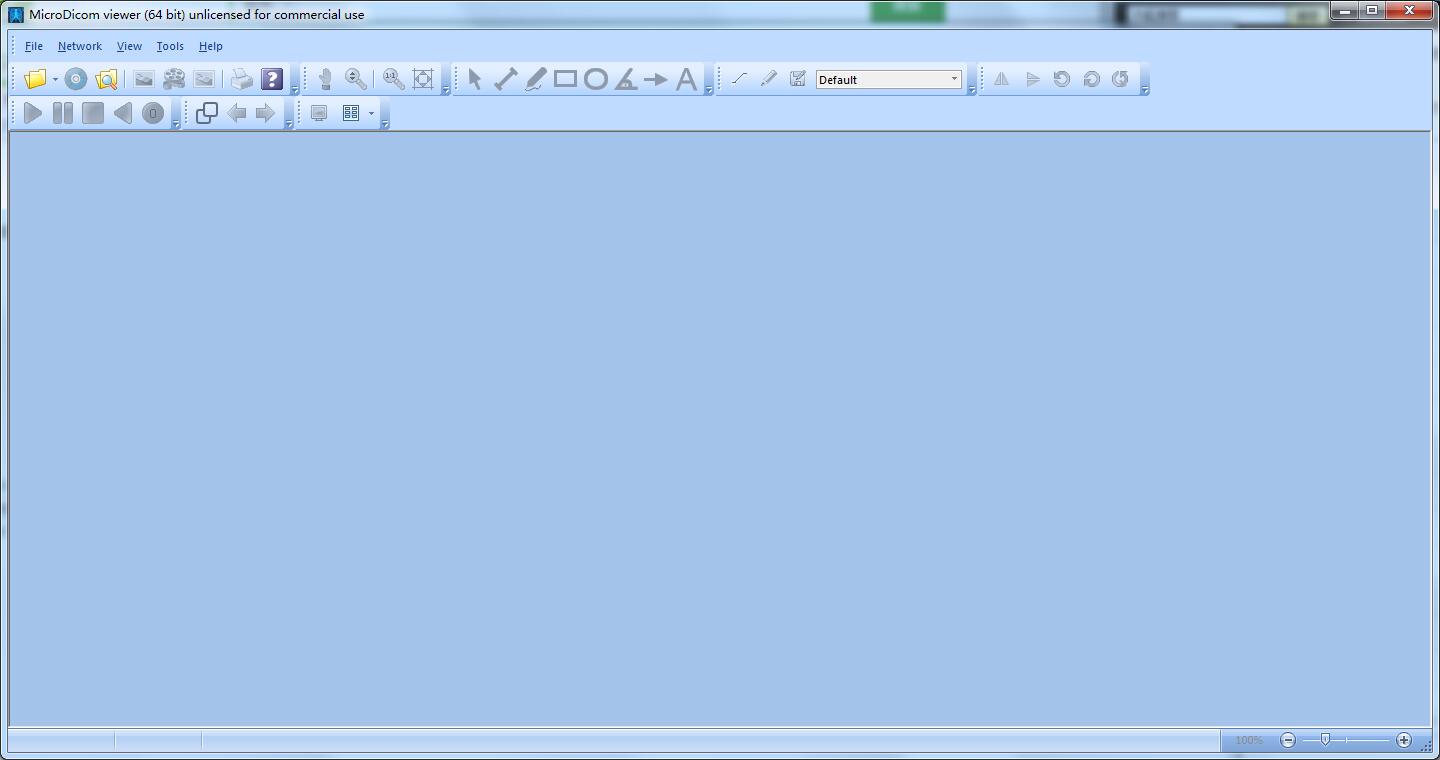This screenshot has width=1440, height=760.
Task: Open the Network menu
Action: click(80, 46)
